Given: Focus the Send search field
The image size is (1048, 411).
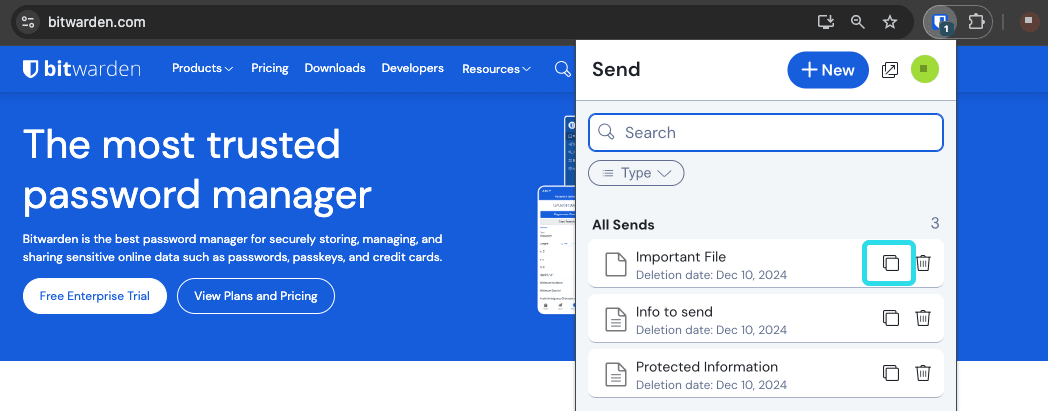Looking at the screenshot, I should point(766,132).
